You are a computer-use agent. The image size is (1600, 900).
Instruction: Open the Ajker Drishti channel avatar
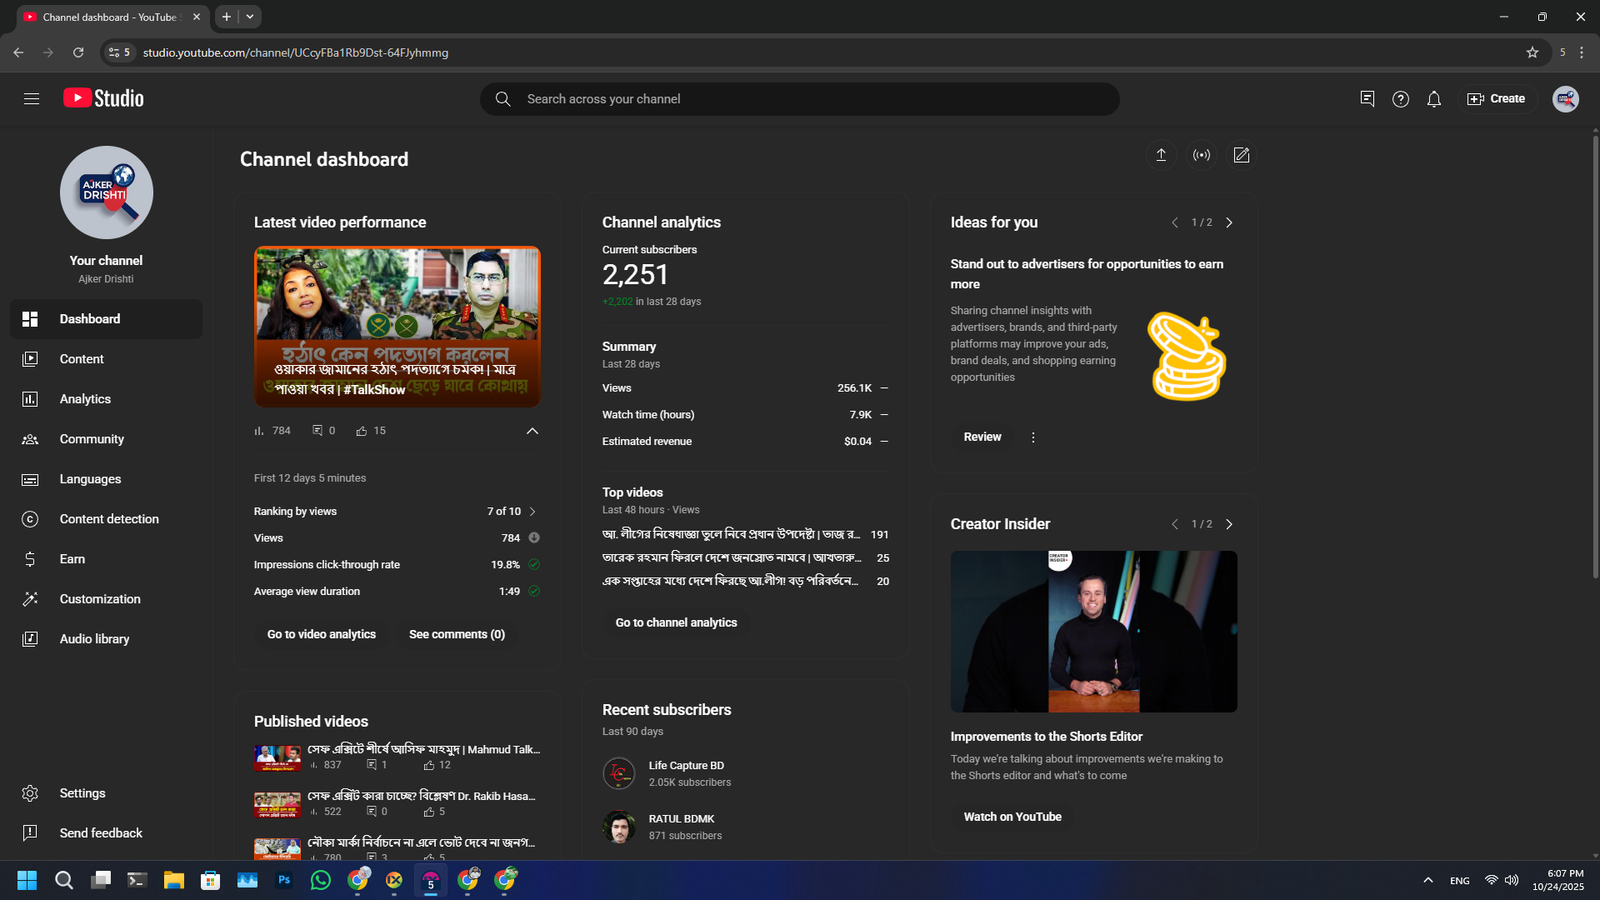[106, 193]
